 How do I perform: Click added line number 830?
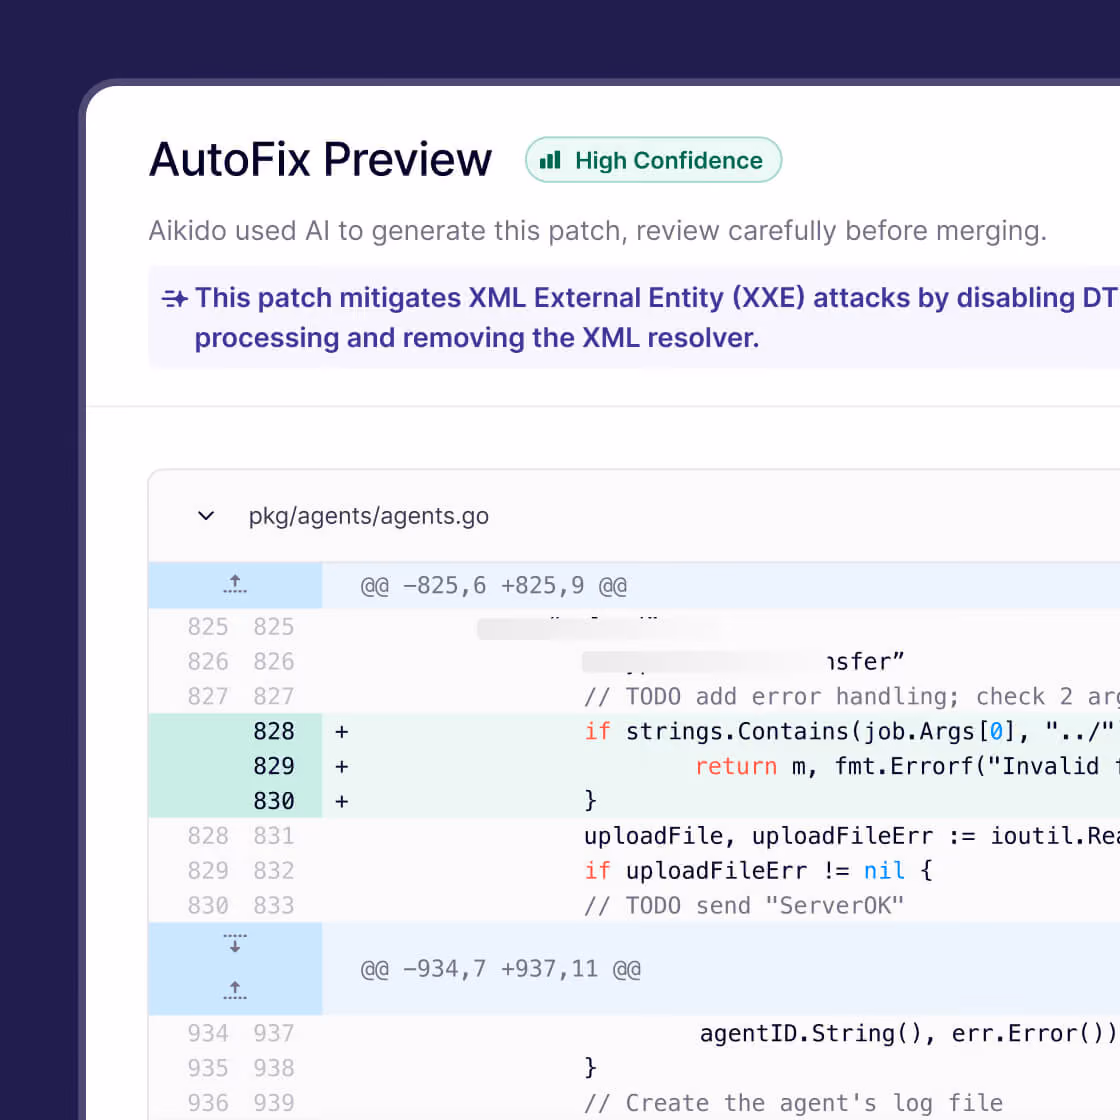pos(274,801)
